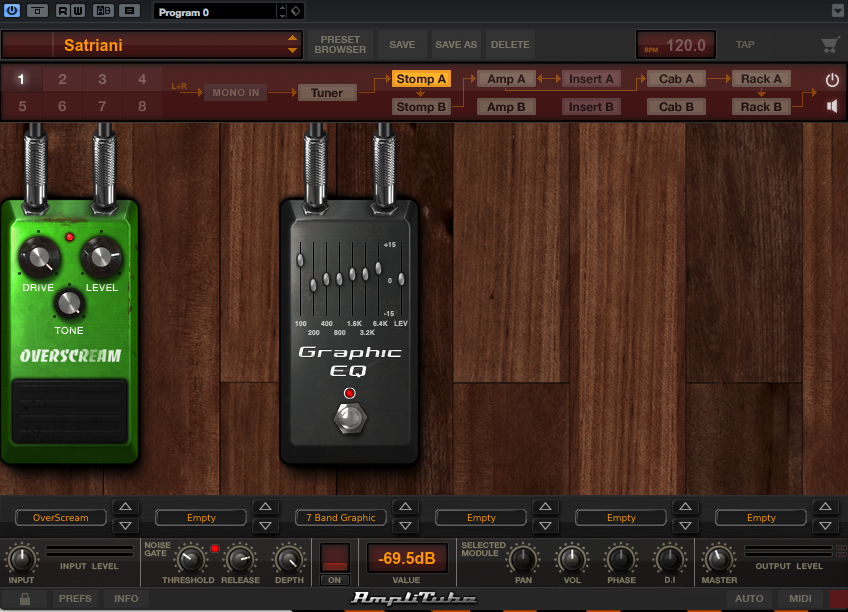Click the INFO button
Image resolution: width=848 pixels, height=612 pixels.
point(126,598)
